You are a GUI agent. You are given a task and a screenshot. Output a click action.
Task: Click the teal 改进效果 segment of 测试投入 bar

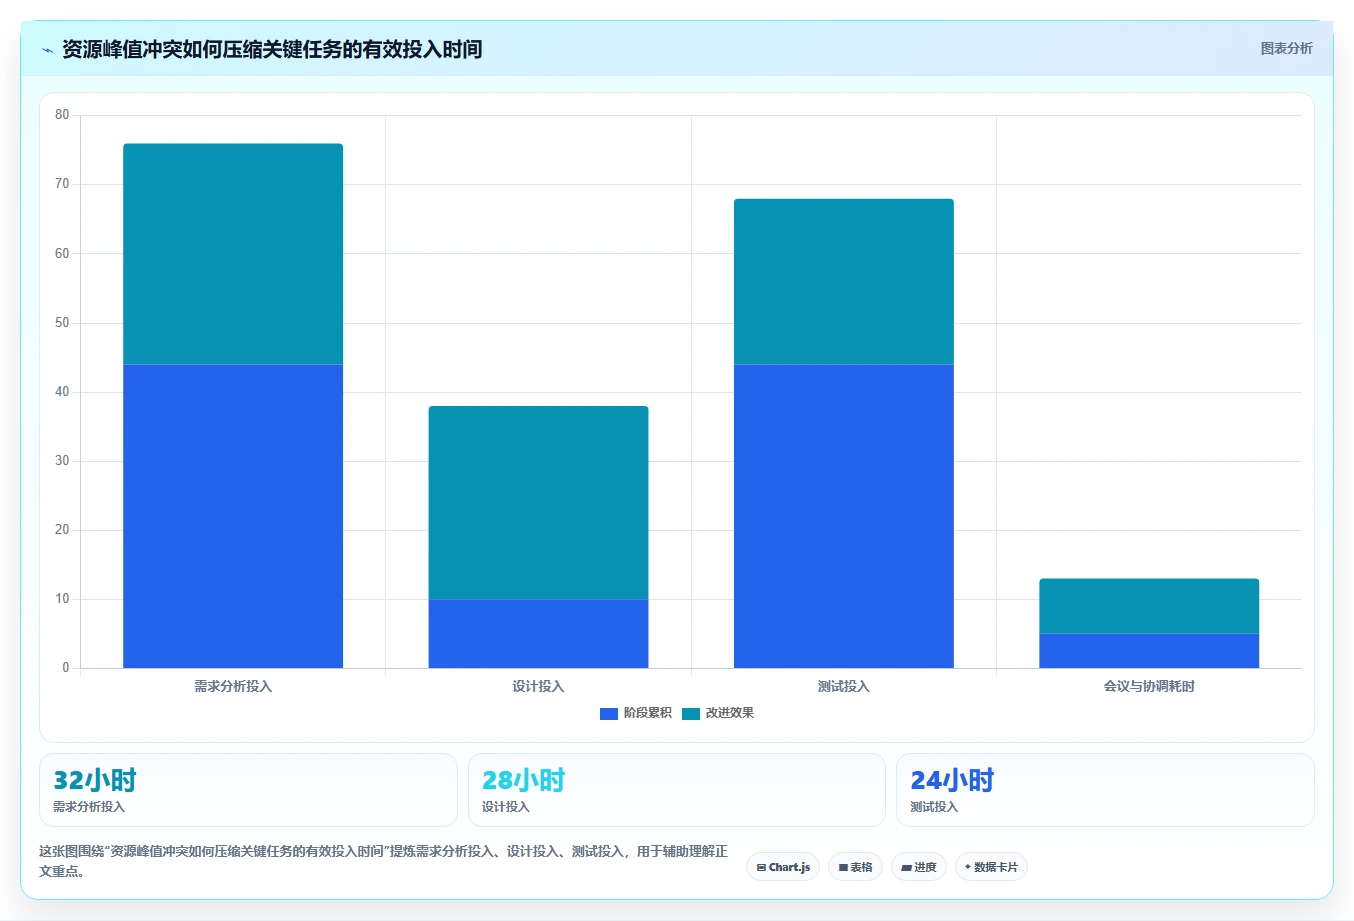click(x=844, y=281)
